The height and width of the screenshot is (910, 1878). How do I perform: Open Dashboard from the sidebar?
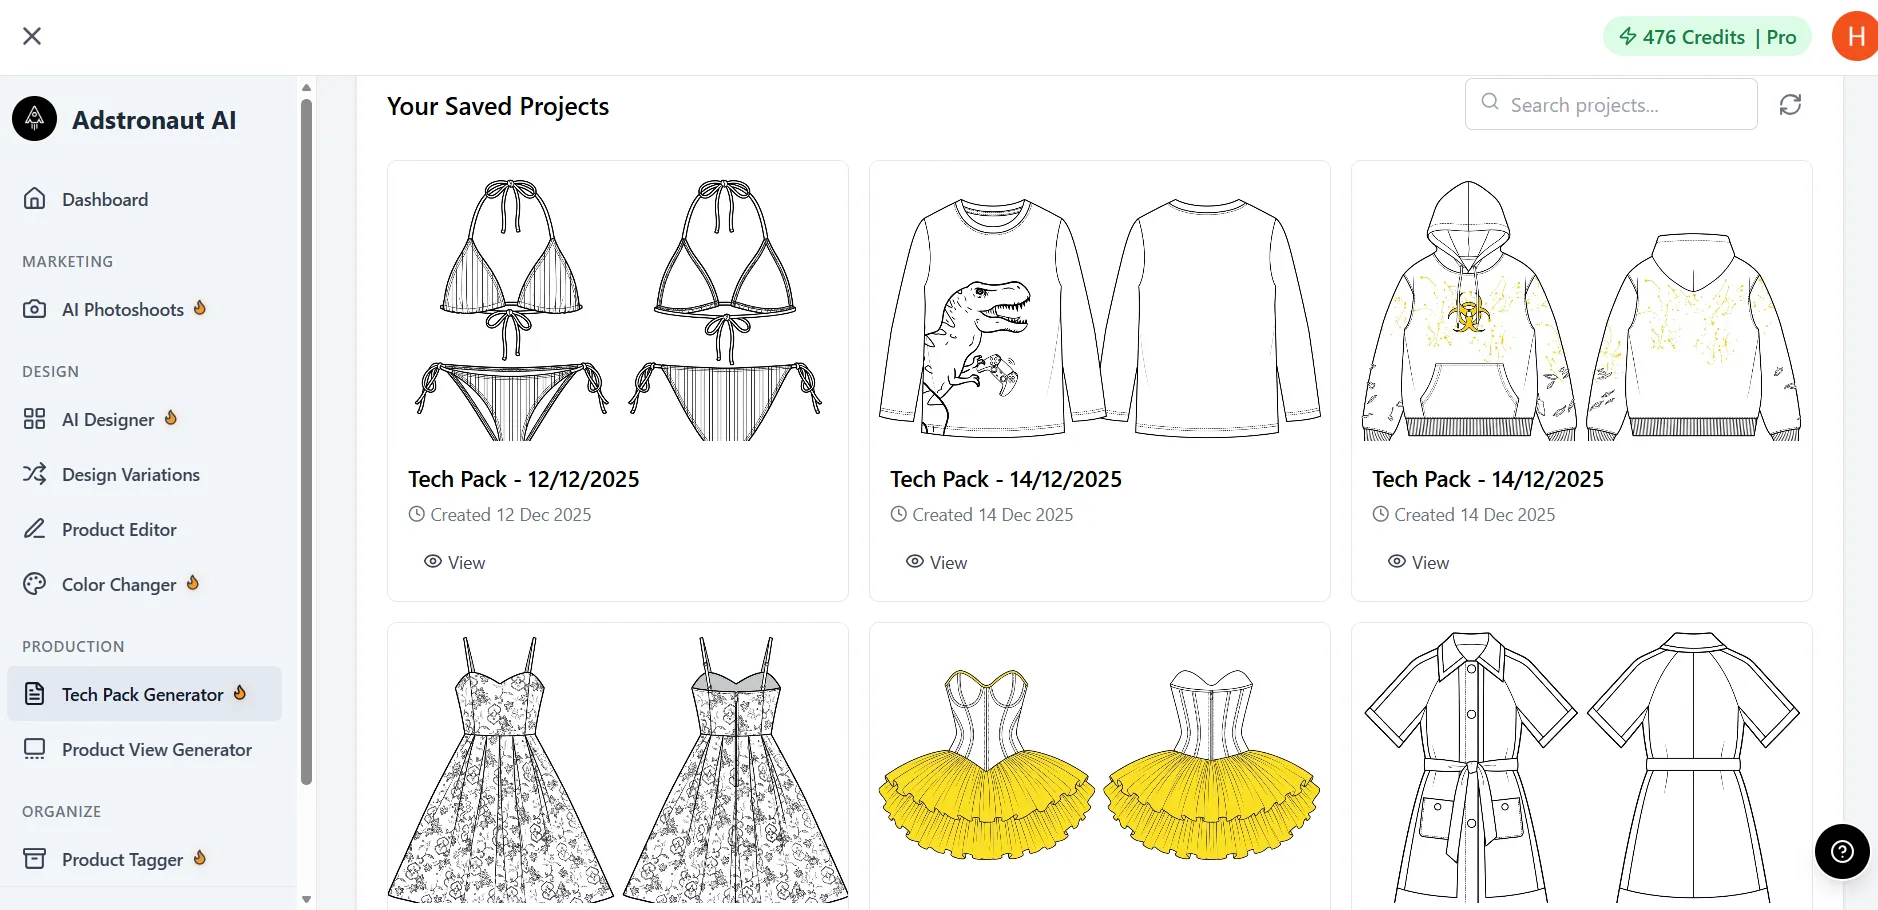[105, 200]
